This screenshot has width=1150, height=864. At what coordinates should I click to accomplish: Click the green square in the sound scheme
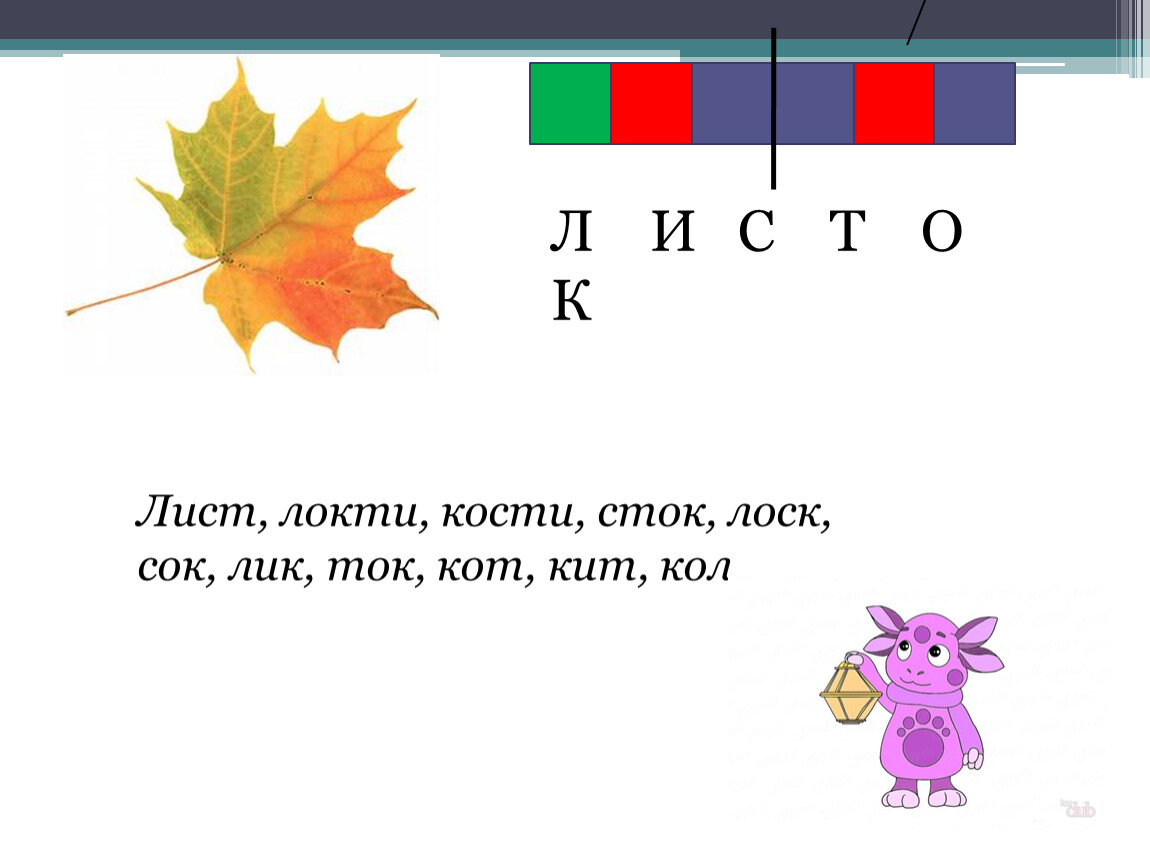(x=570, y=103)
